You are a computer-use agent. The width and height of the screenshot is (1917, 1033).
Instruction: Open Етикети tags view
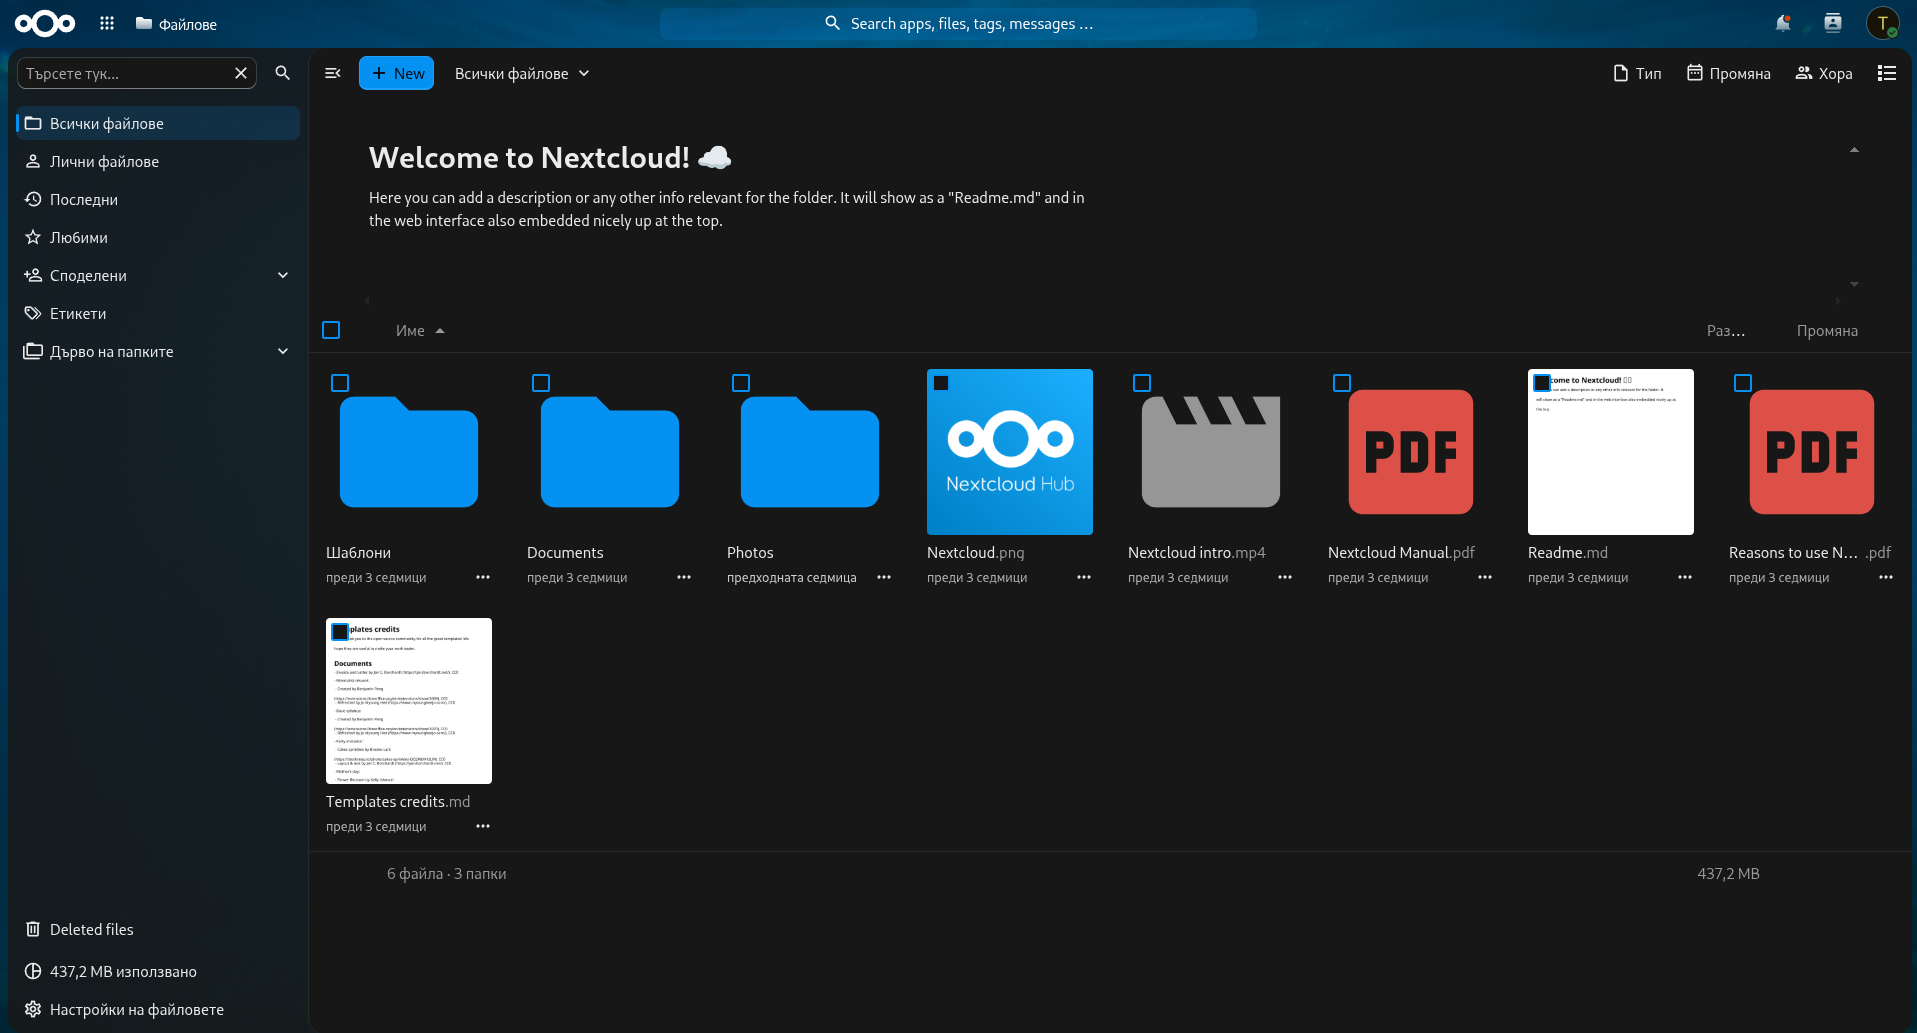tap(158, 313)
